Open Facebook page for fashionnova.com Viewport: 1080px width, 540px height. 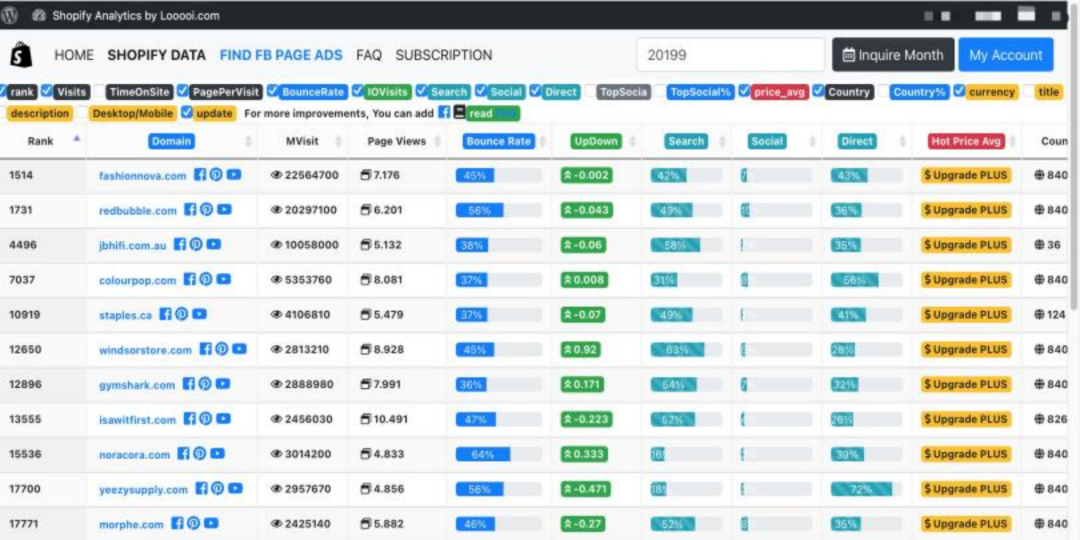click(x=200, y=175)
